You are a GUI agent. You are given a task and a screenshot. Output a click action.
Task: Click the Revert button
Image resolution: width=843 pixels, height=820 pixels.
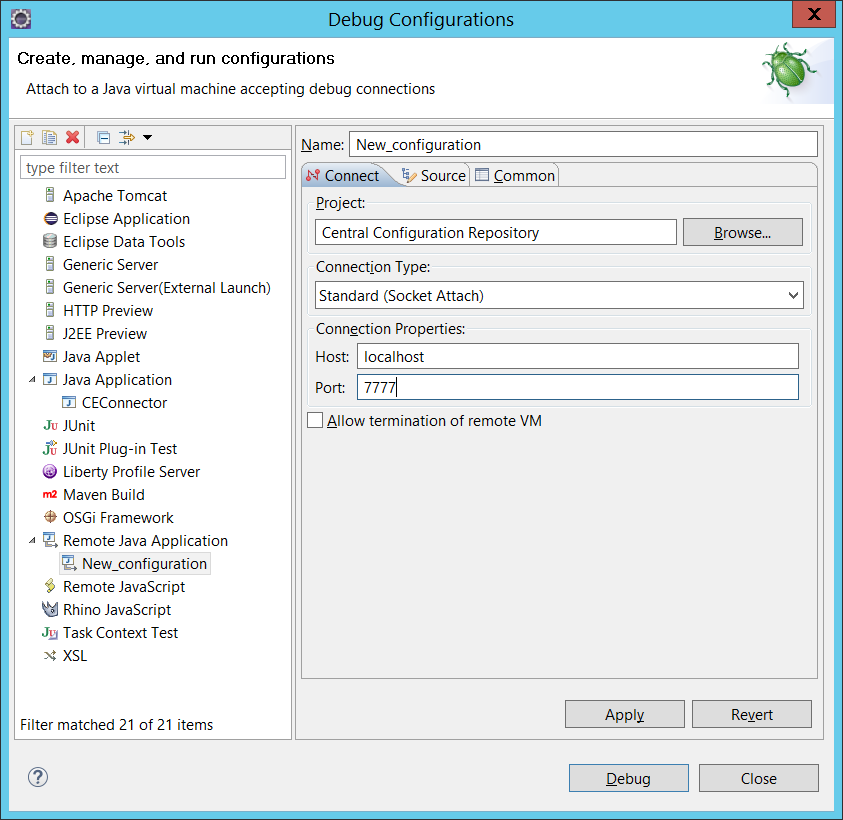tap(752, 714)
